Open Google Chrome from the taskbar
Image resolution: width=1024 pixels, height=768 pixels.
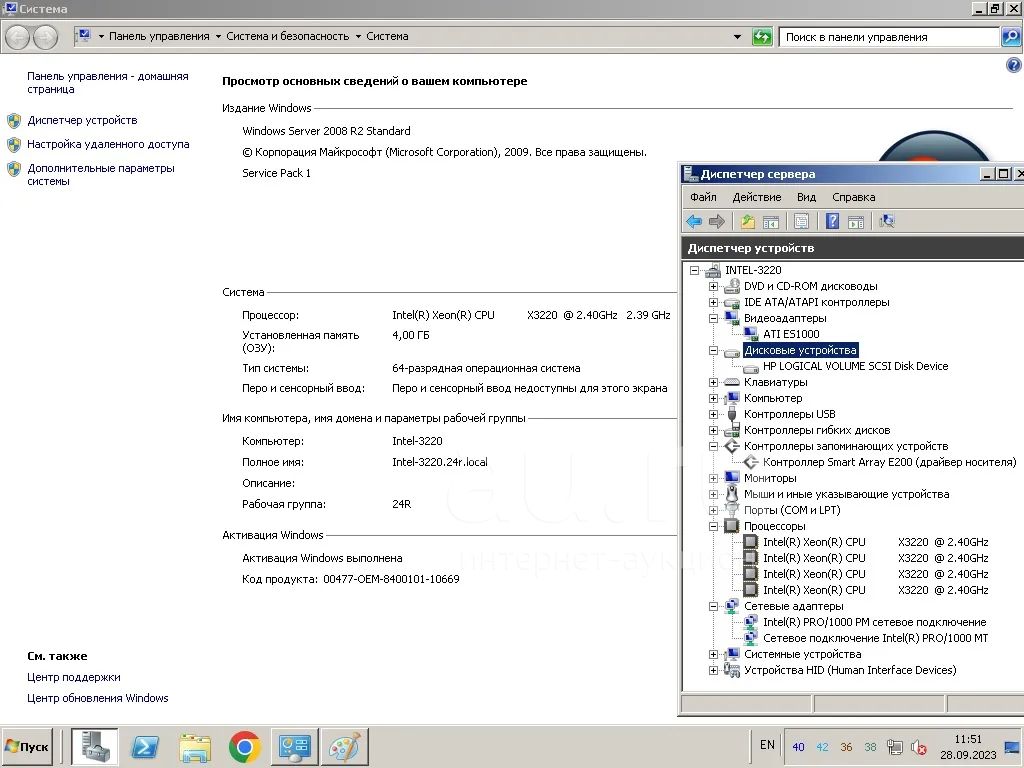click(245, 746)
